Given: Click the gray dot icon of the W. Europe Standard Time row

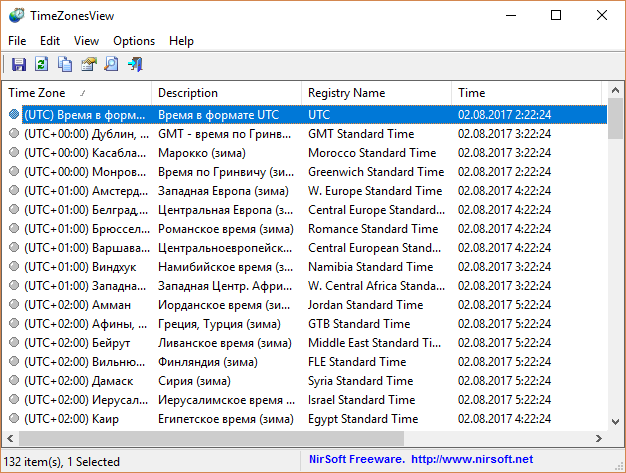Looking at the screenshot, I should coord(14,190).
